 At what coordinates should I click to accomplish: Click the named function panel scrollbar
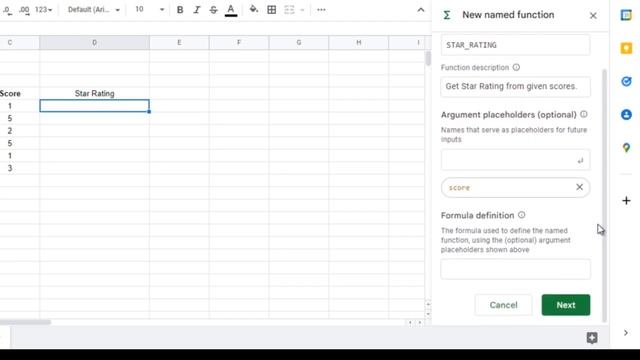(604, 196)
